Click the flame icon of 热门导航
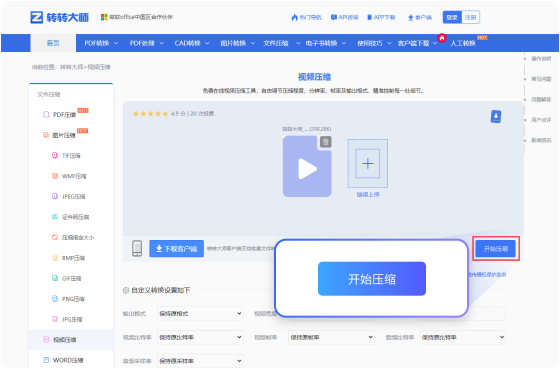560x369 pixels. pos(295,17)
